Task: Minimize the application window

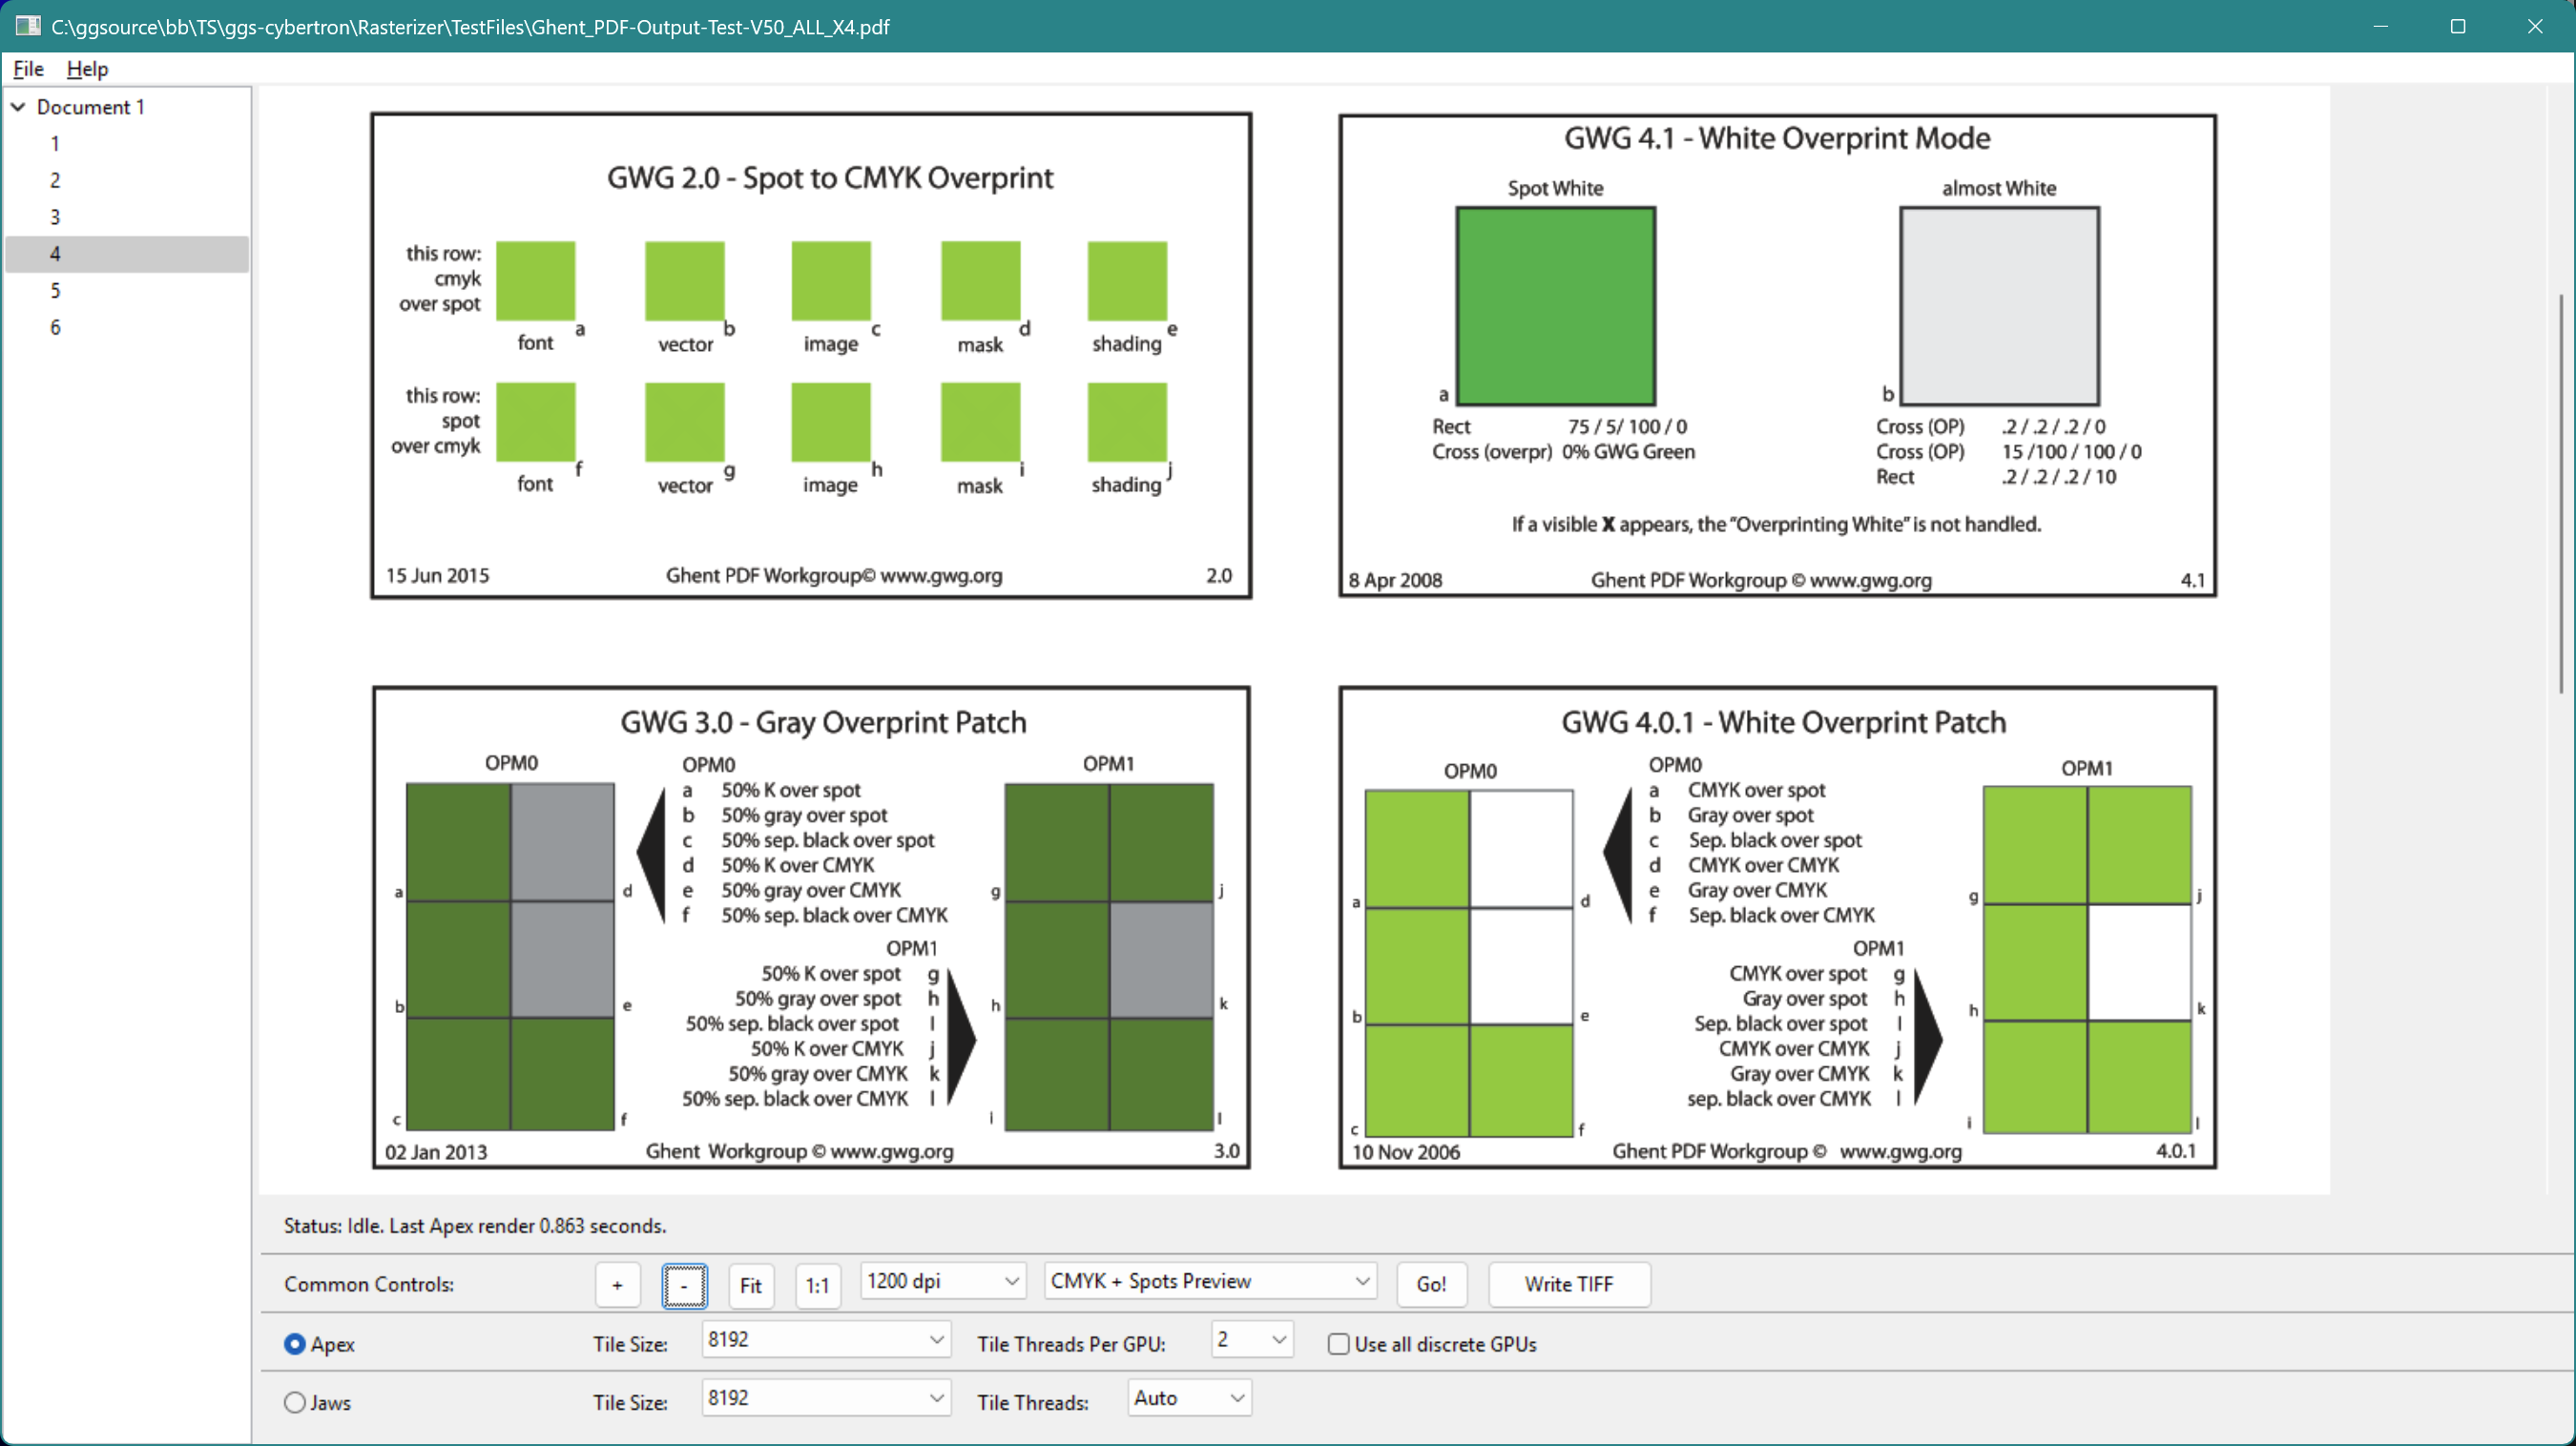Action: (2380, 26)
